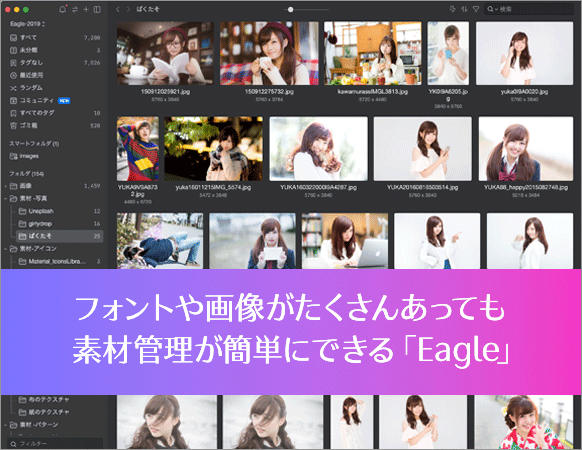Expand the 画像 folder arrow
The height and width of the screenshot is (450, 582).
pyautogui.click(x=6, y=186)
